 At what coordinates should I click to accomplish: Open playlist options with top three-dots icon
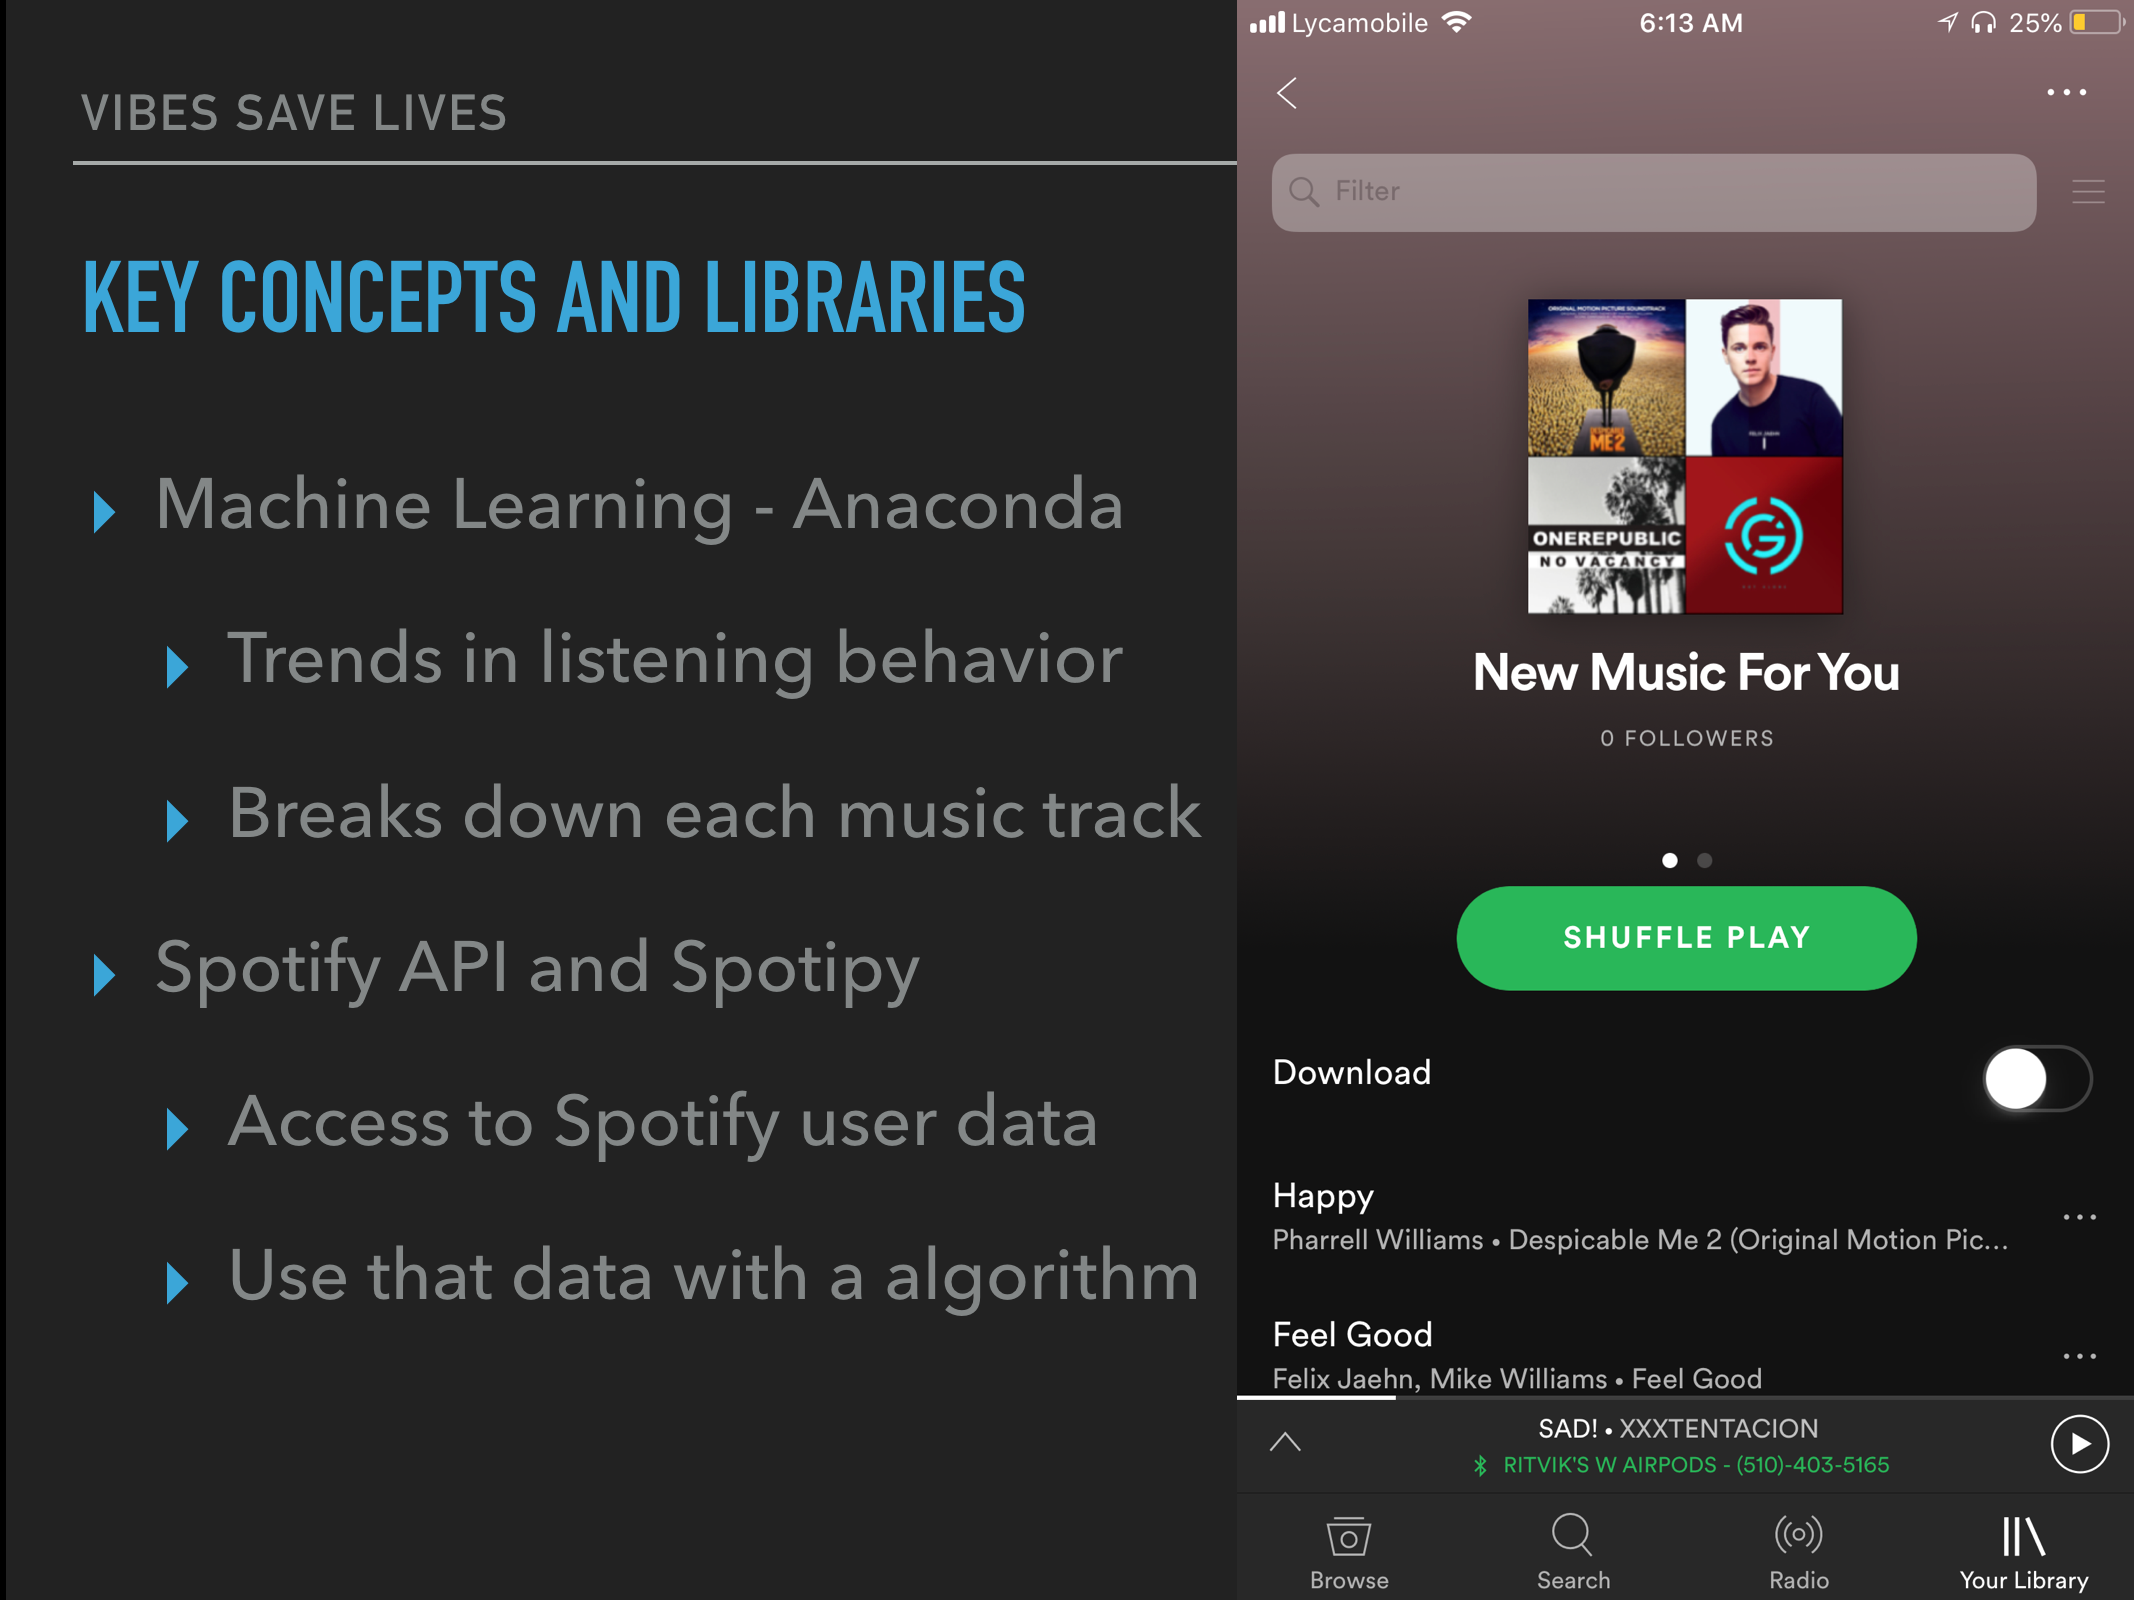2066,92
